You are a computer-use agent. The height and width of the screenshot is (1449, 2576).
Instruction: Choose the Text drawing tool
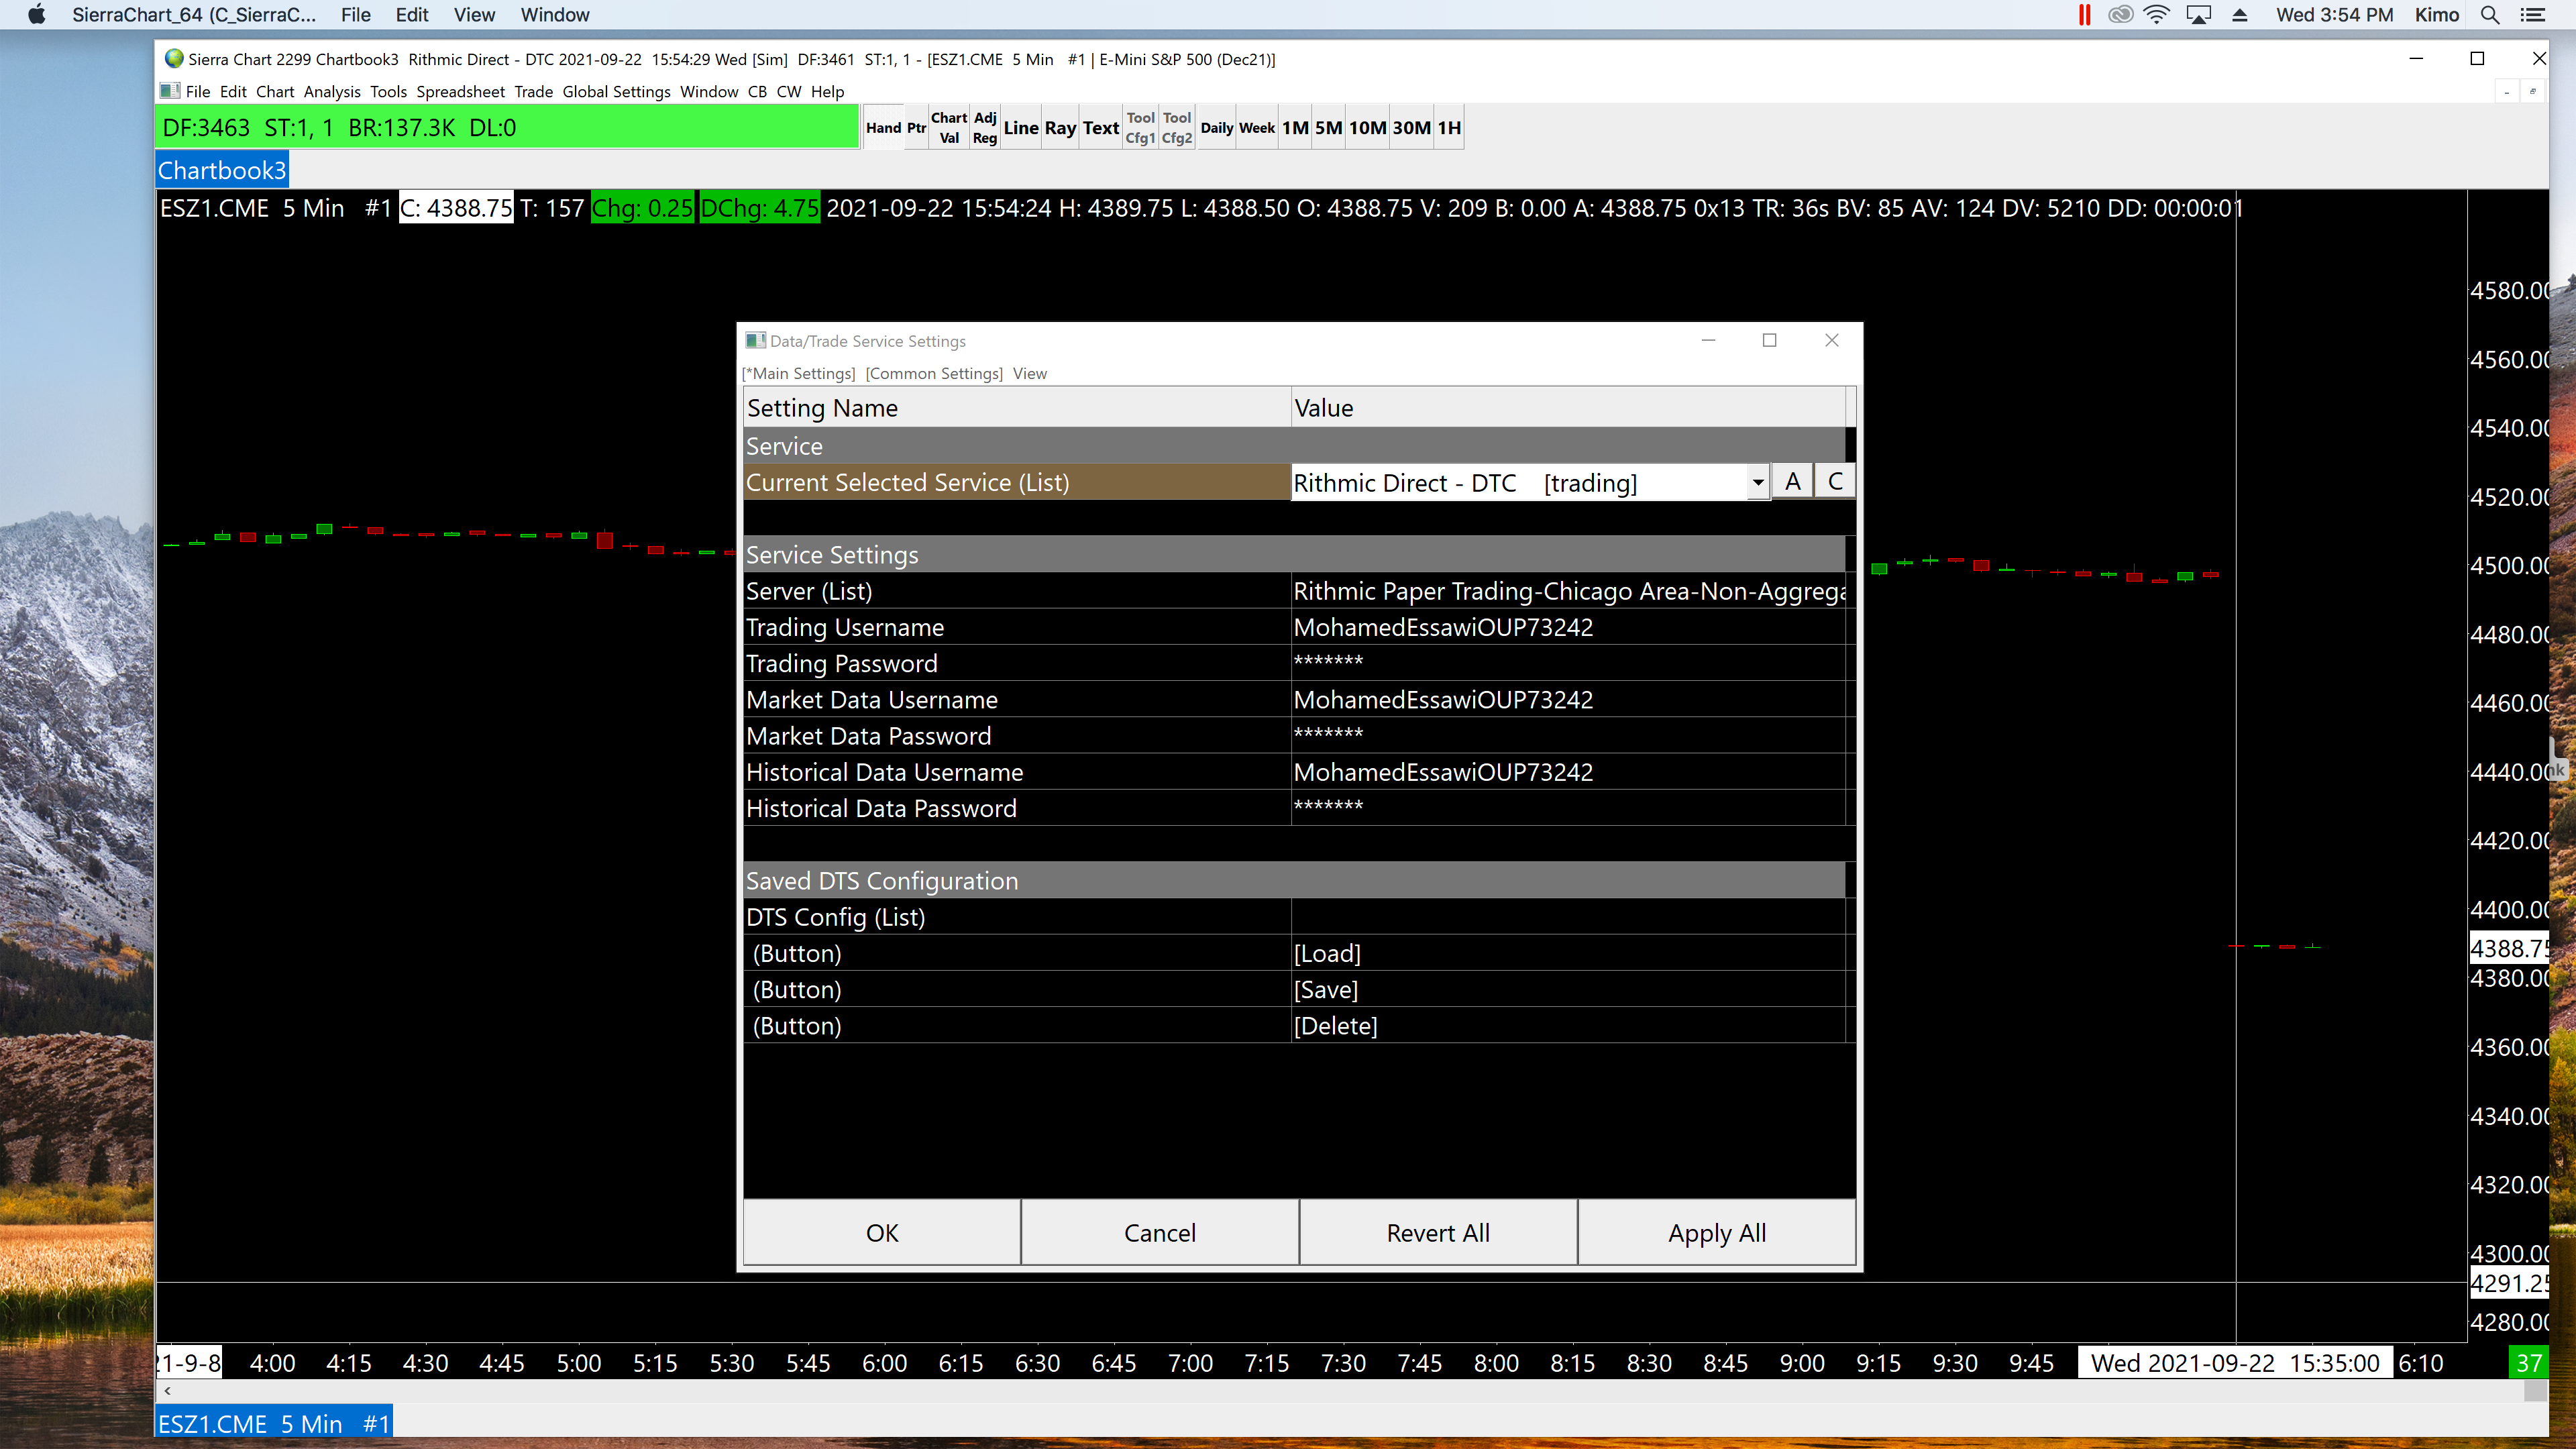pyautogui.click(x=1100, y=128)
